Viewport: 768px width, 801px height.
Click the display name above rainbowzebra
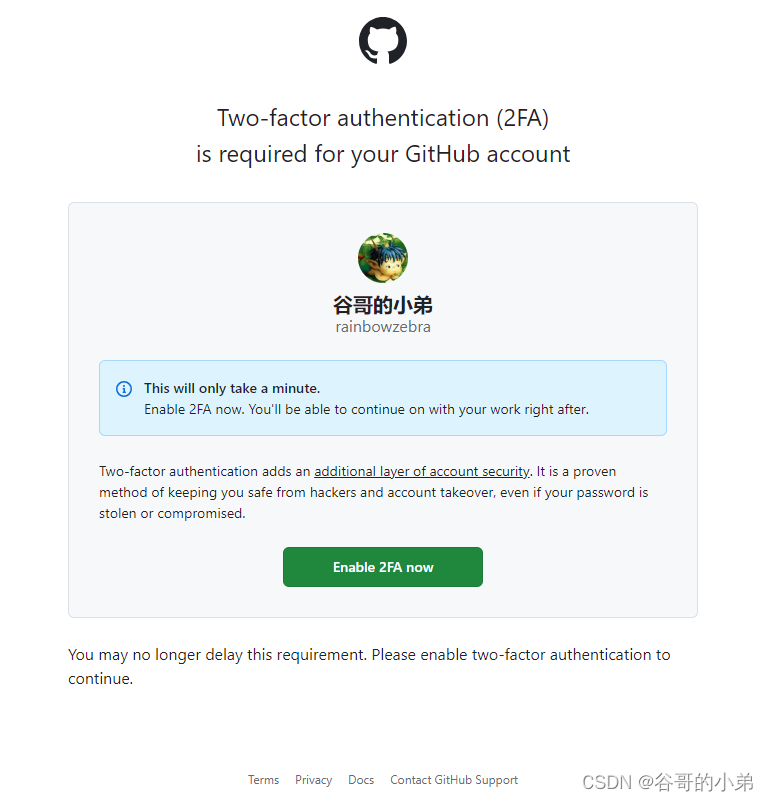(x=383, y=303)
